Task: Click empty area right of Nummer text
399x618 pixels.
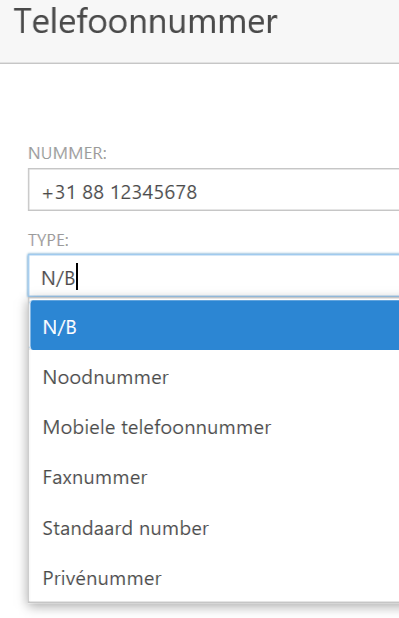Action: tap(300, 190)
